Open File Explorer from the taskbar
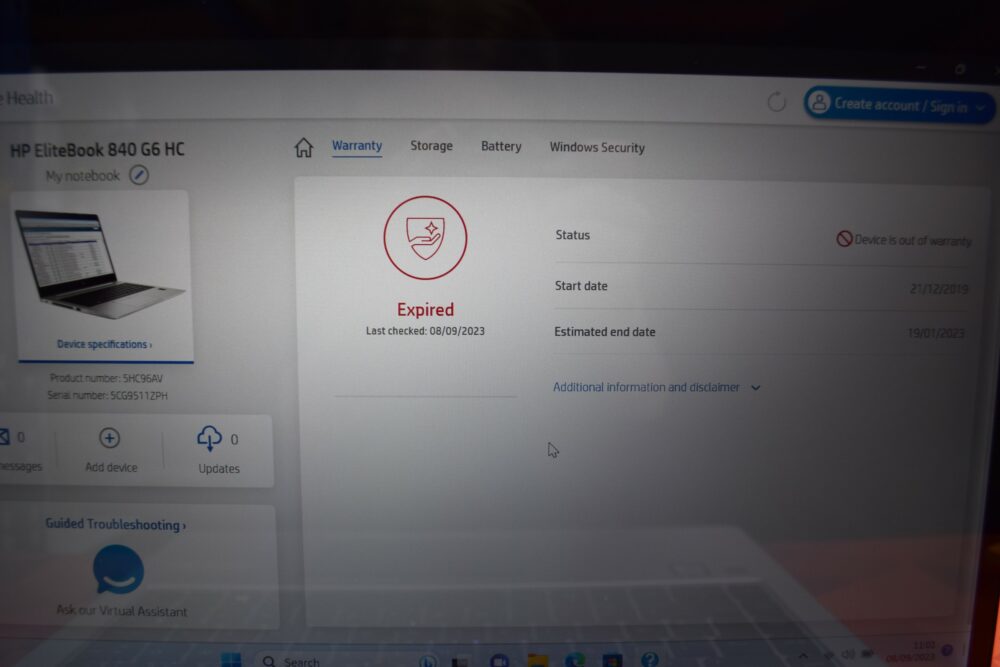The height and width of the screenshot is (667, 1000). point(538,660)
